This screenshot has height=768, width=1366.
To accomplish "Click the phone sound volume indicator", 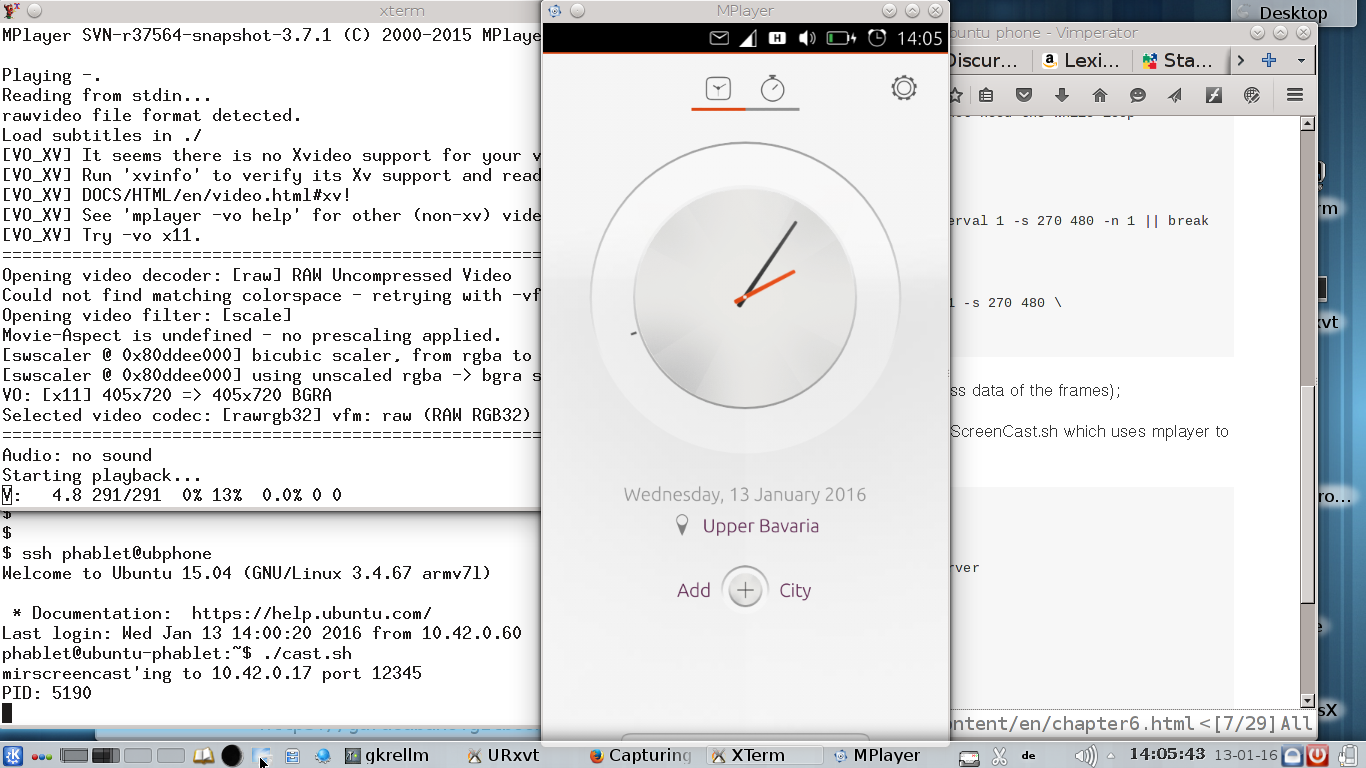I will point(807,38).
